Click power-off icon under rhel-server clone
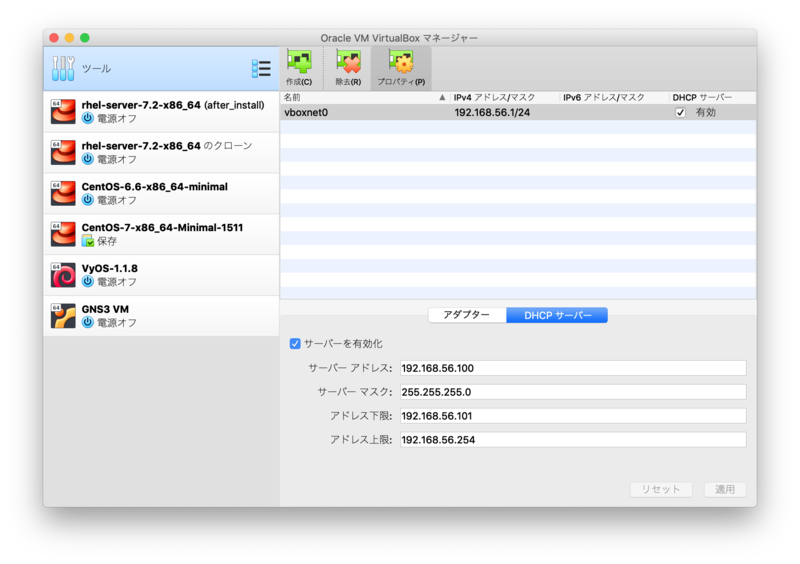The width and height of the screenshot is (800, 564). 88,159
